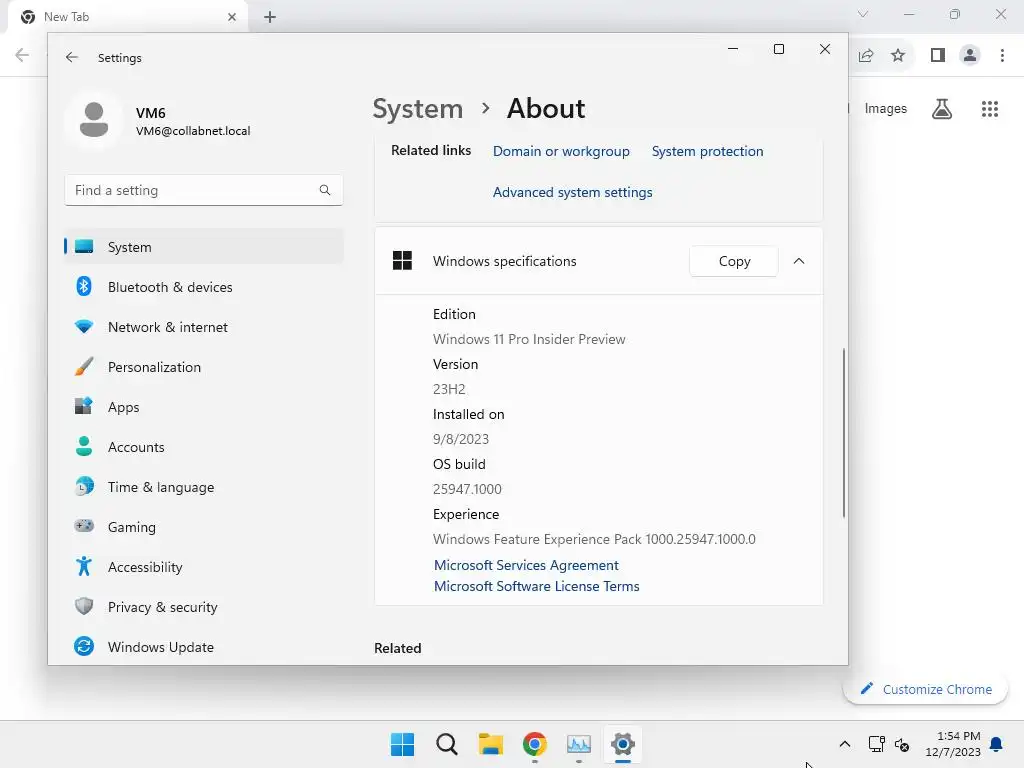Click the muted volume tray icon
Viewport: 1024px width, 768px height.
pos(902,744)
